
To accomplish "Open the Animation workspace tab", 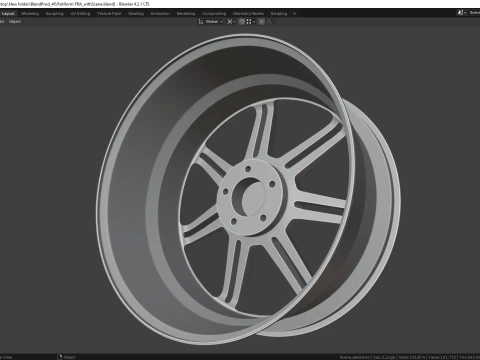I will (160, 14).
